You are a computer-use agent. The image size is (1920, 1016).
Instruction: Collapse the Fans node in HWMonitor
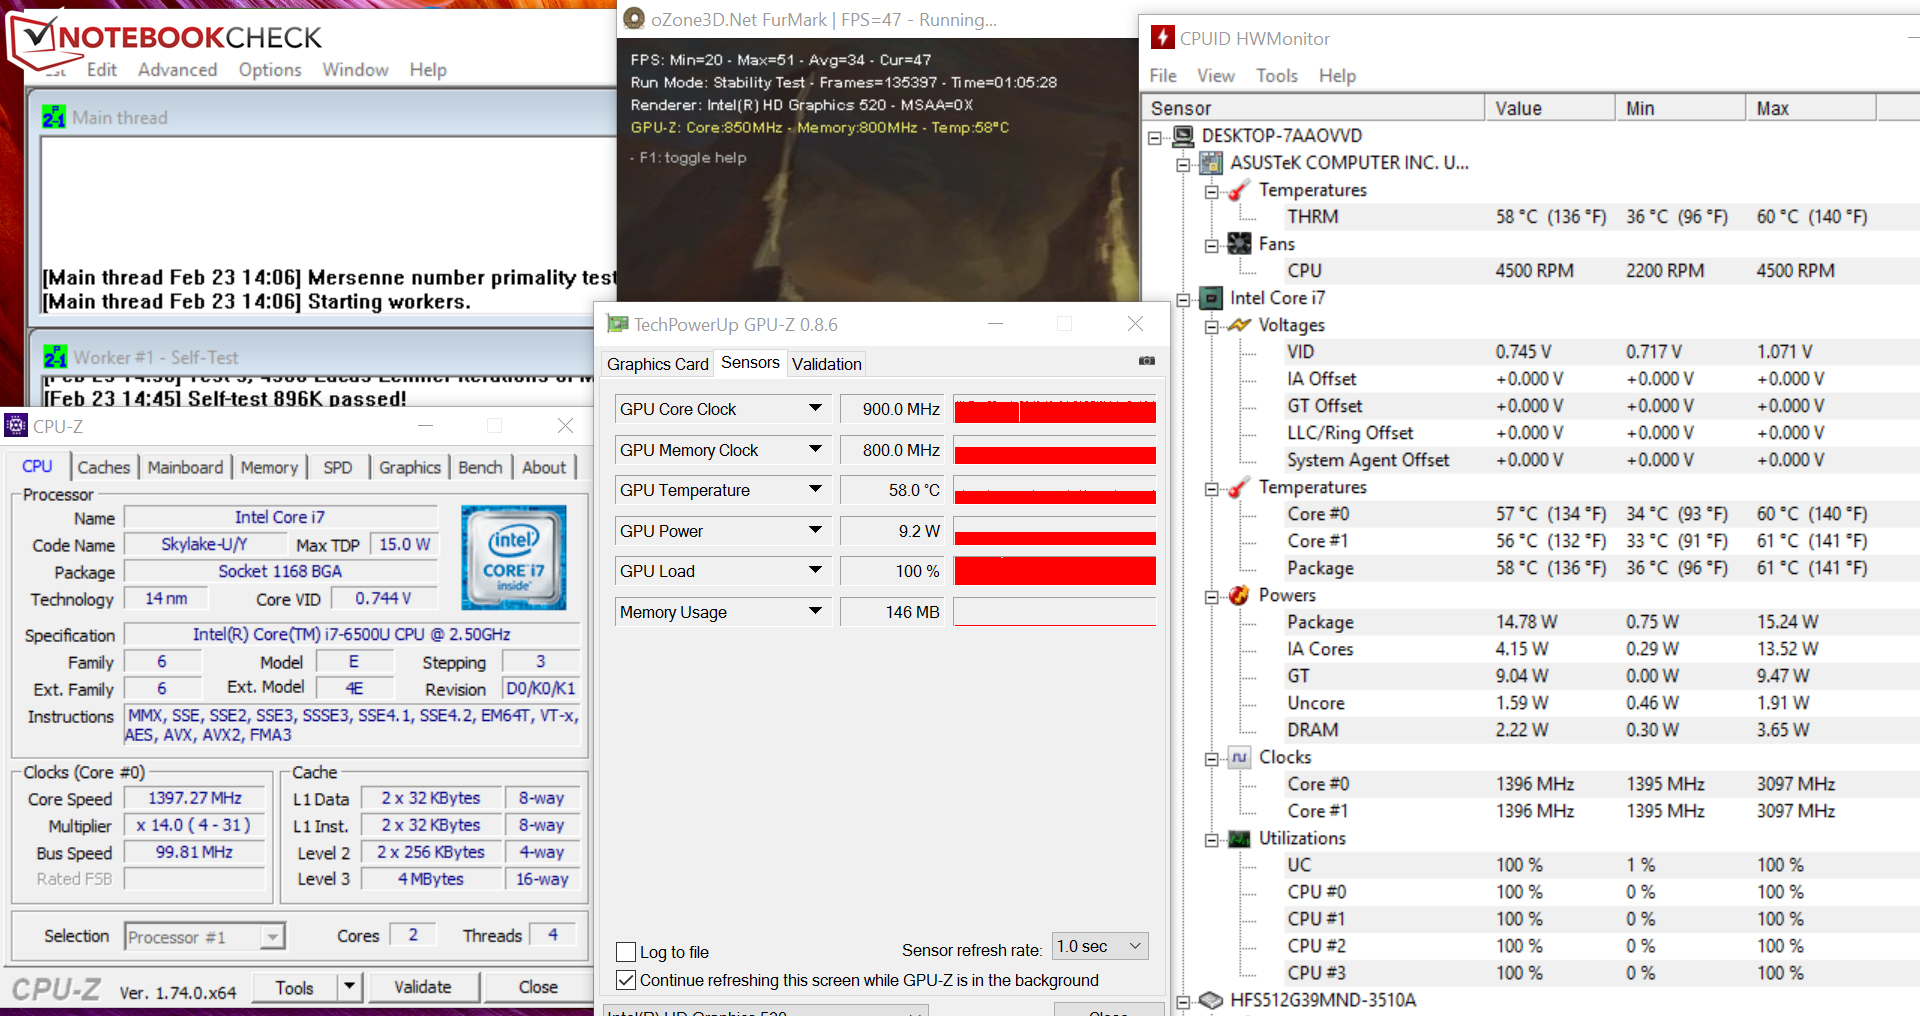coord(1211,246)
